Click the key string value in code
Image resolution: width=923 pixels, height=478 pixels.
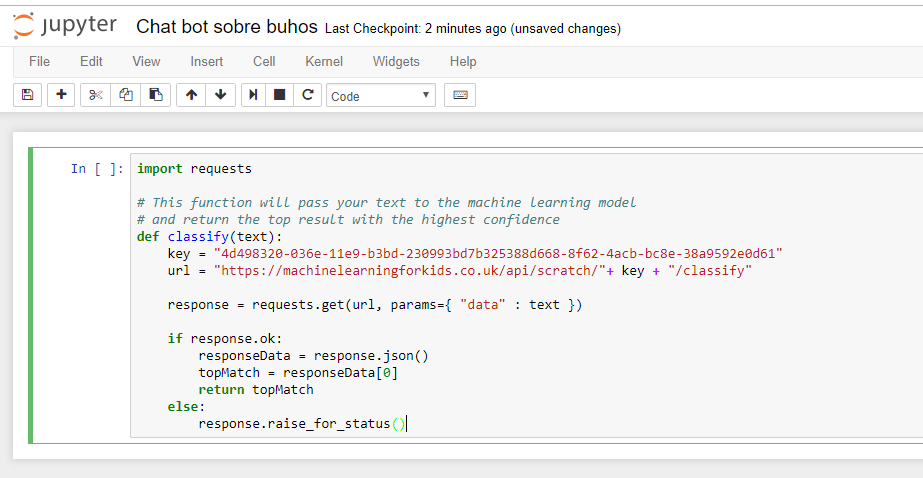coord(498,254)
